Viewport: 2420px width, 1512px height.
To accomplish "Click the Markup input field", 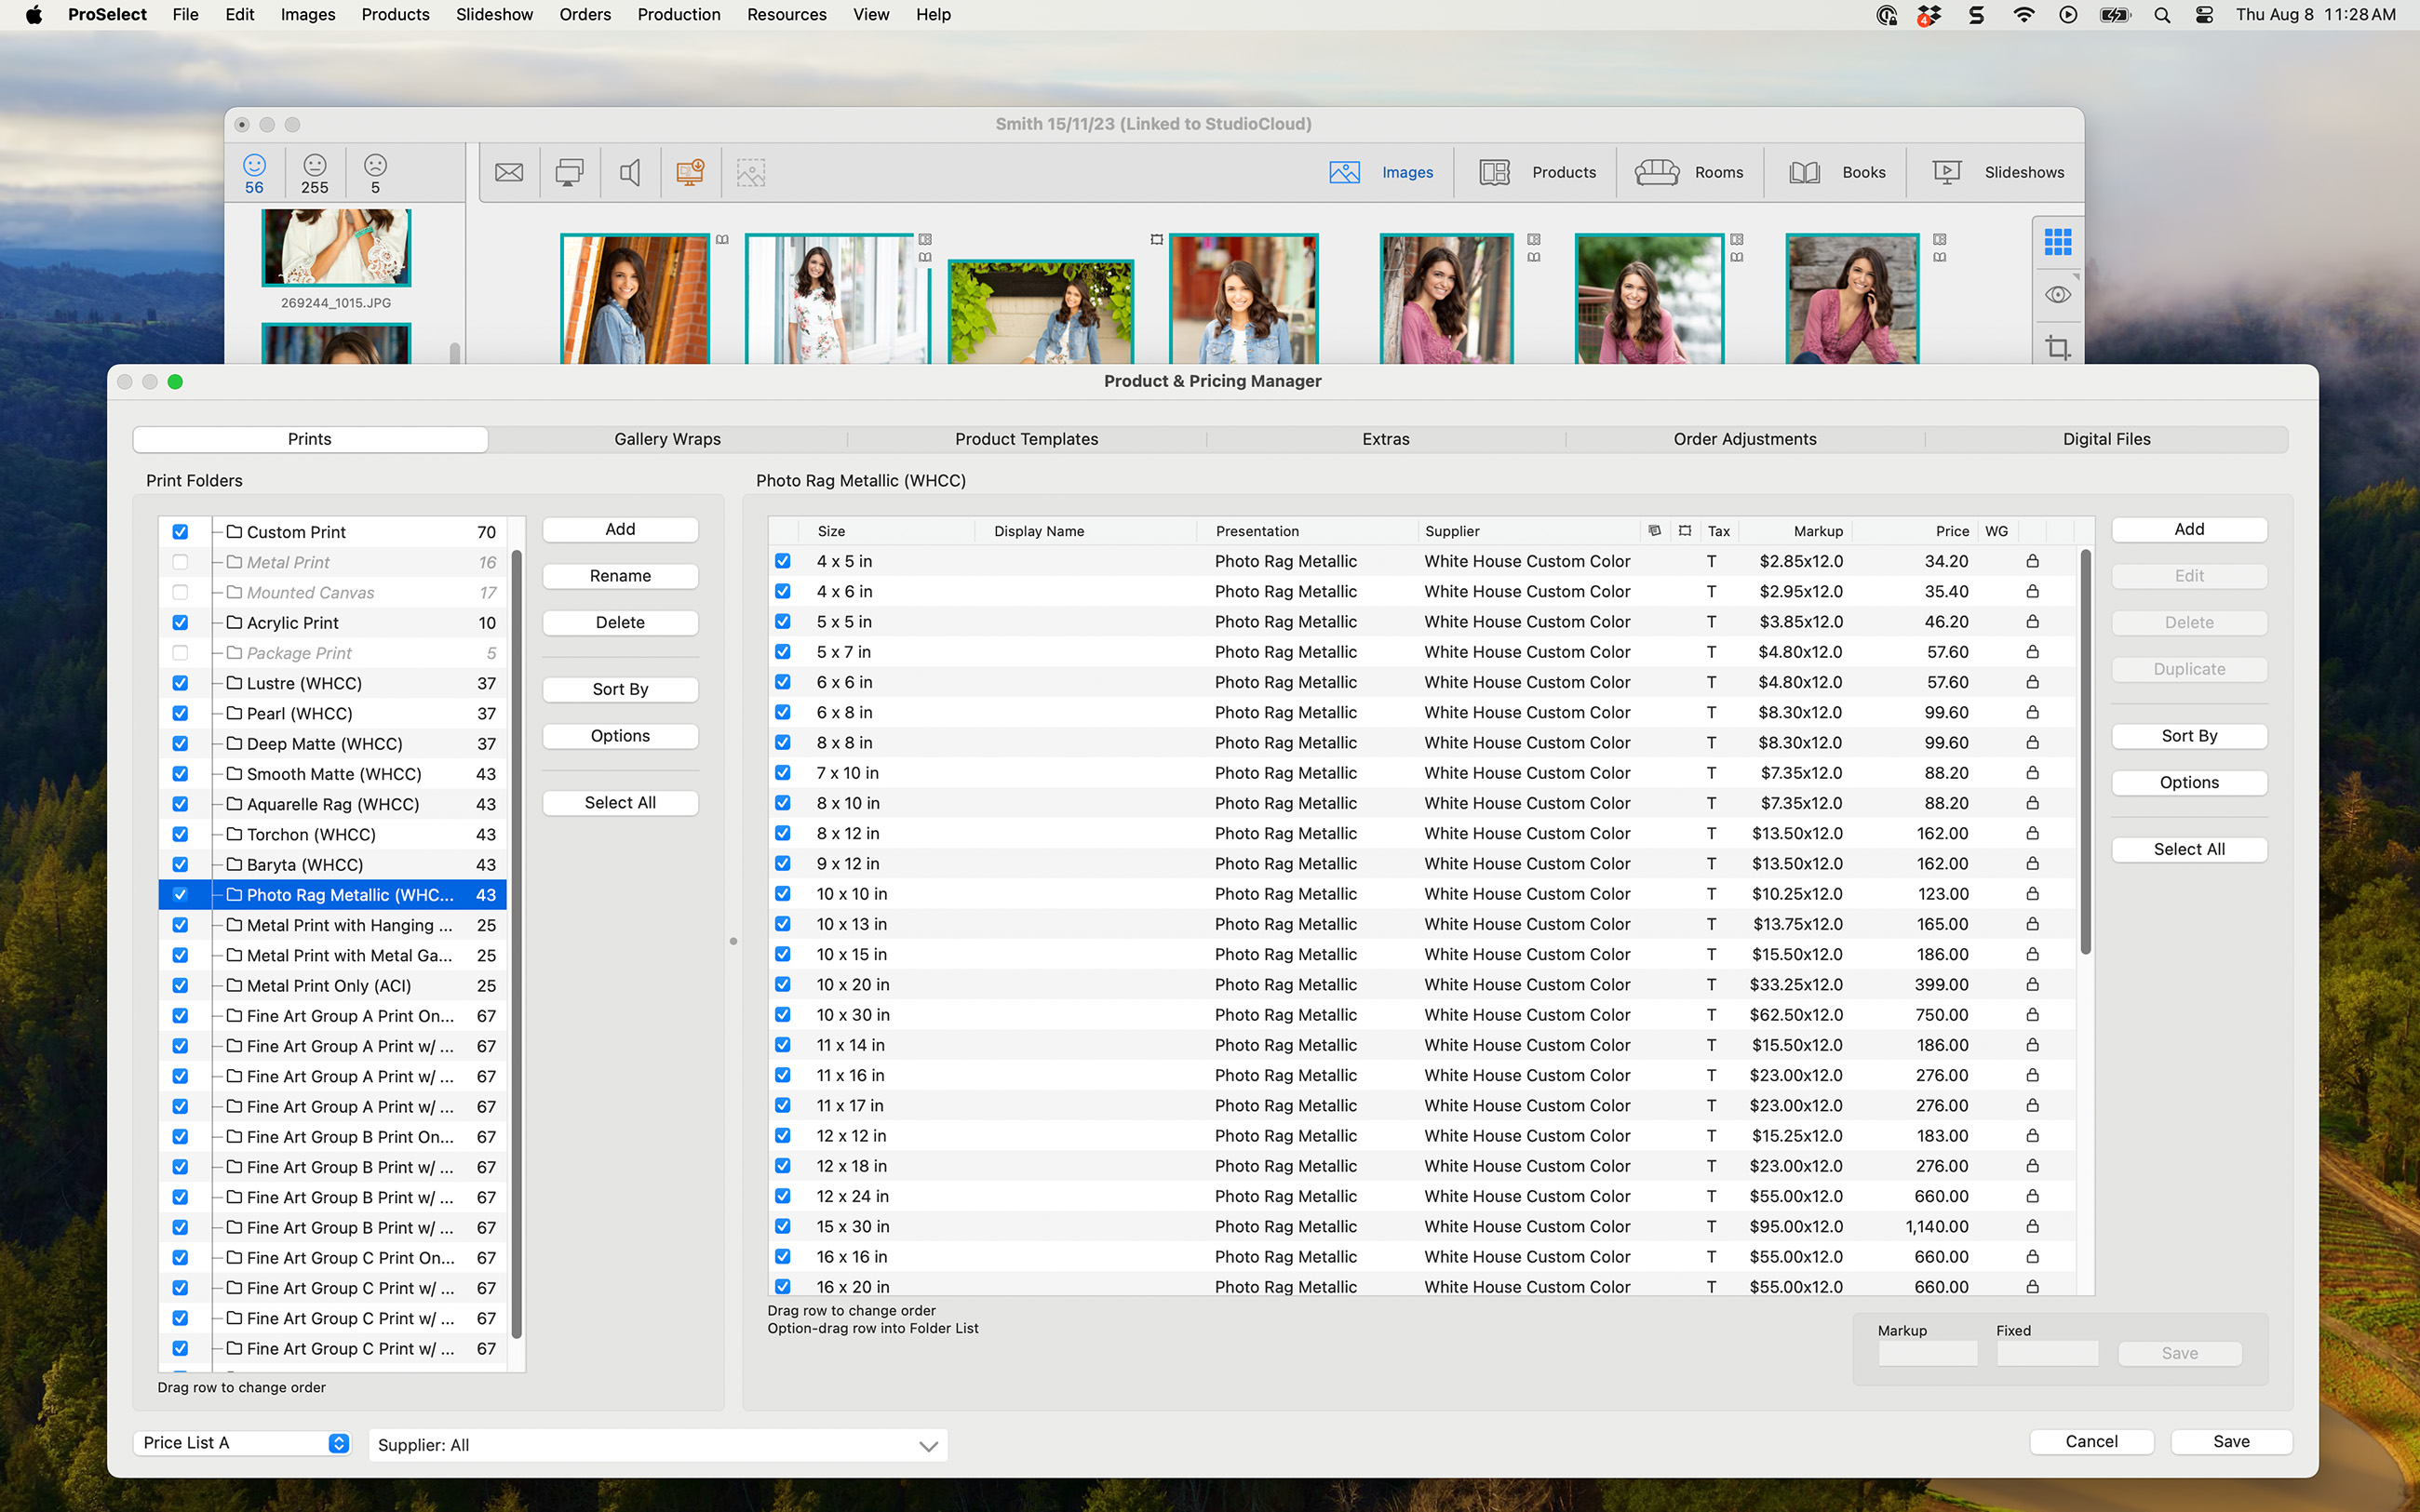I will tap(1927, 1353).
